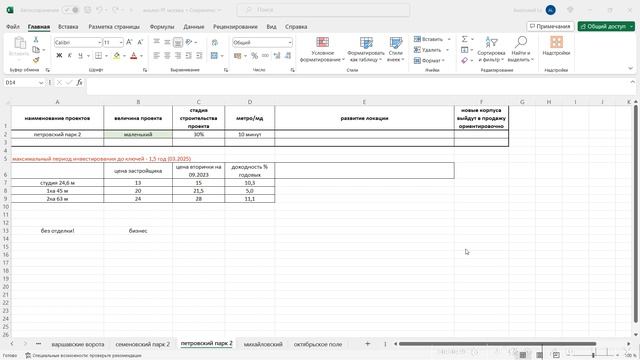Click the Fill down icon in editing group
This screenshot has width=640, height=360.
464,50
